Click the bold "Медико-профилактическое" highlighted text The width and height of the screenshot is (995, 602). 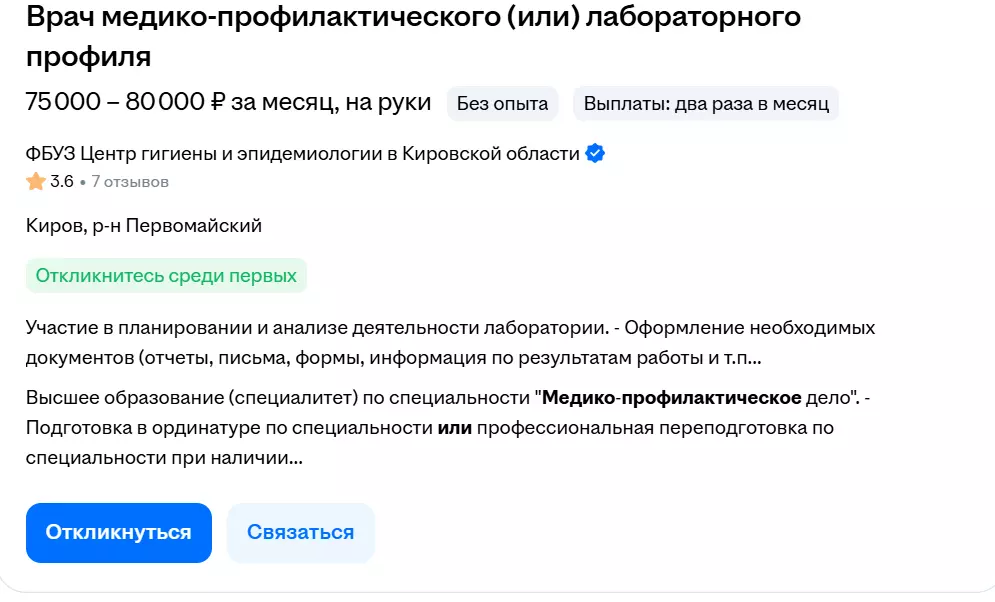tap(671, 398)
